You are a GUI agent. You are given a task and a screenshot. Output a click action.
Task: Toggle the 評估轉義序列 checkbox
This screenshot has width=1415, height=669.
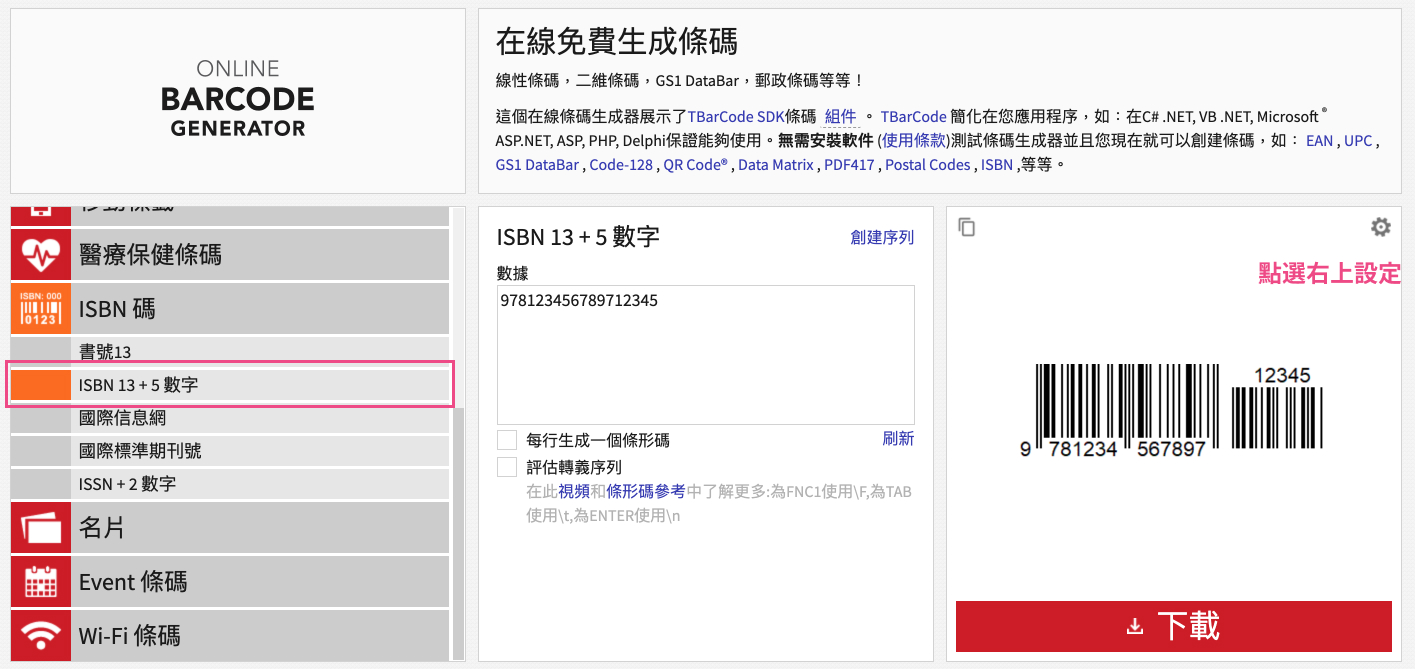coord(507,467)
